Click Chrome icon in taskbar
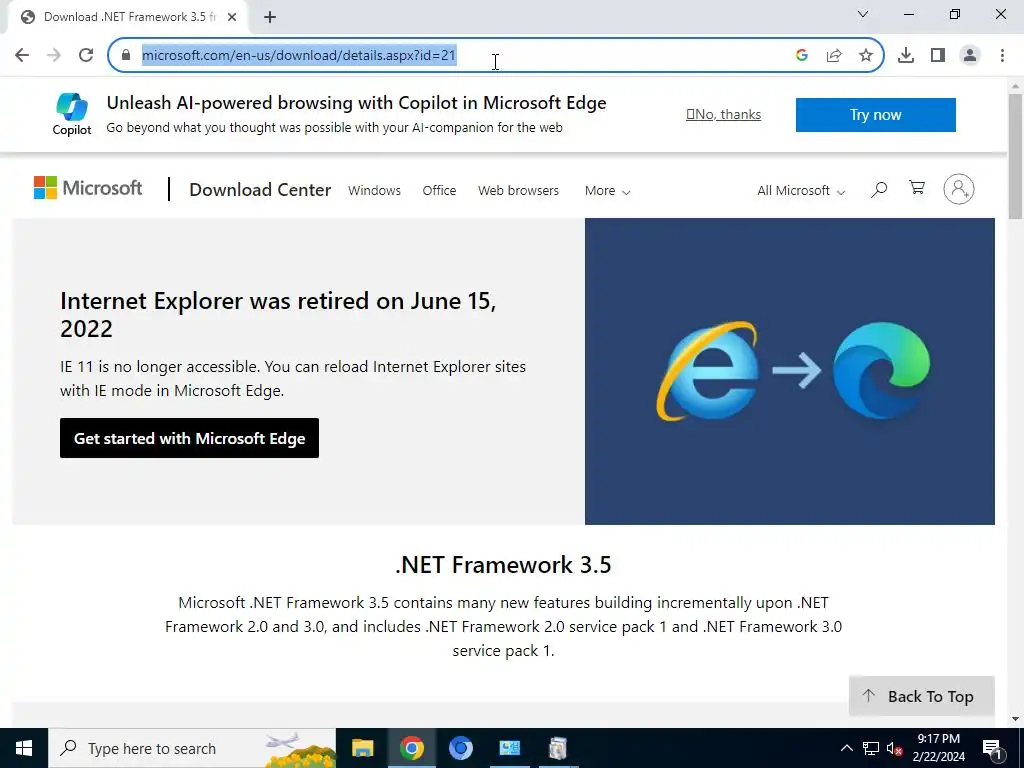Screen dimensions: 1024x768 [x=411, y=748]
